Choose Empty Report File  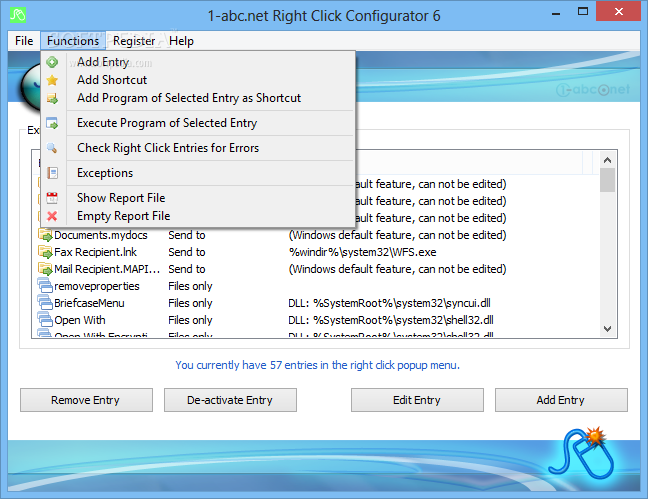(198, 216)
